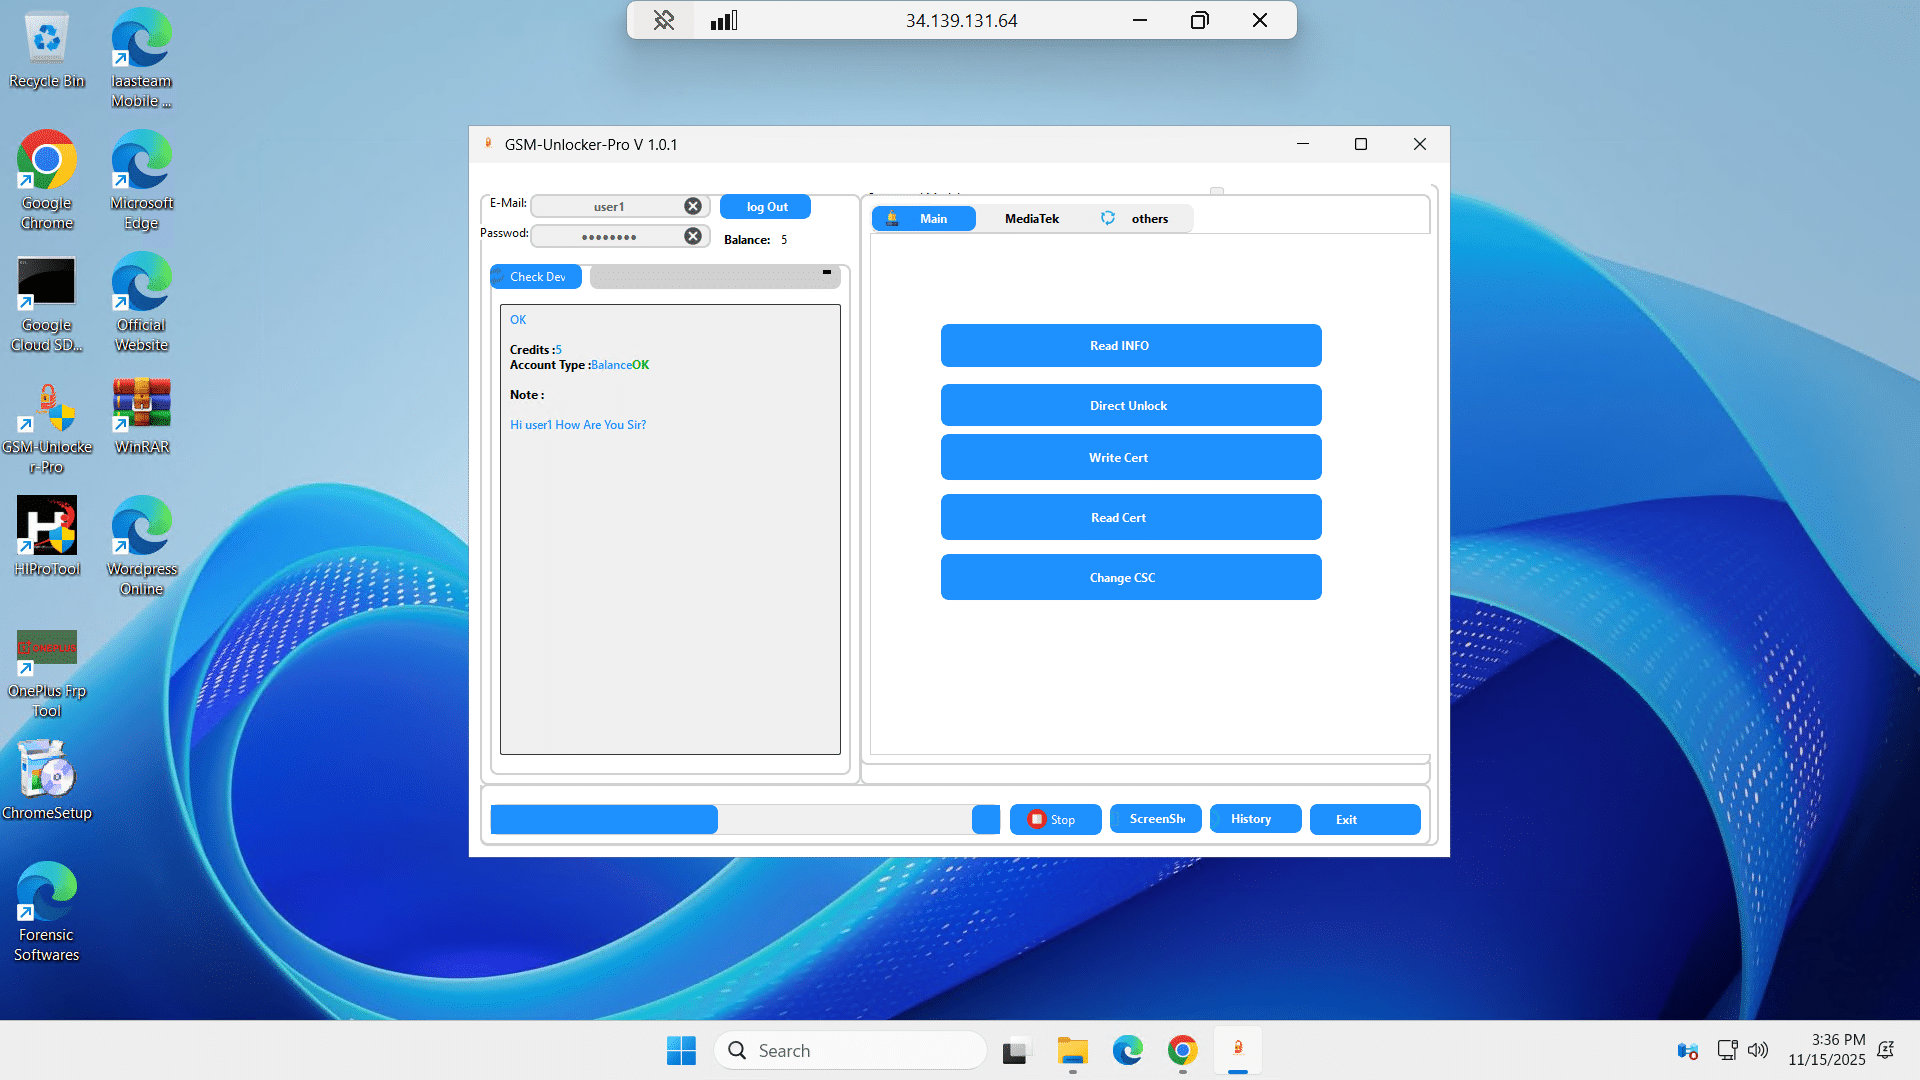This screenshot has width=1920, height=1080.
Task: Click the blue progress bar
Action: point(604,819)
